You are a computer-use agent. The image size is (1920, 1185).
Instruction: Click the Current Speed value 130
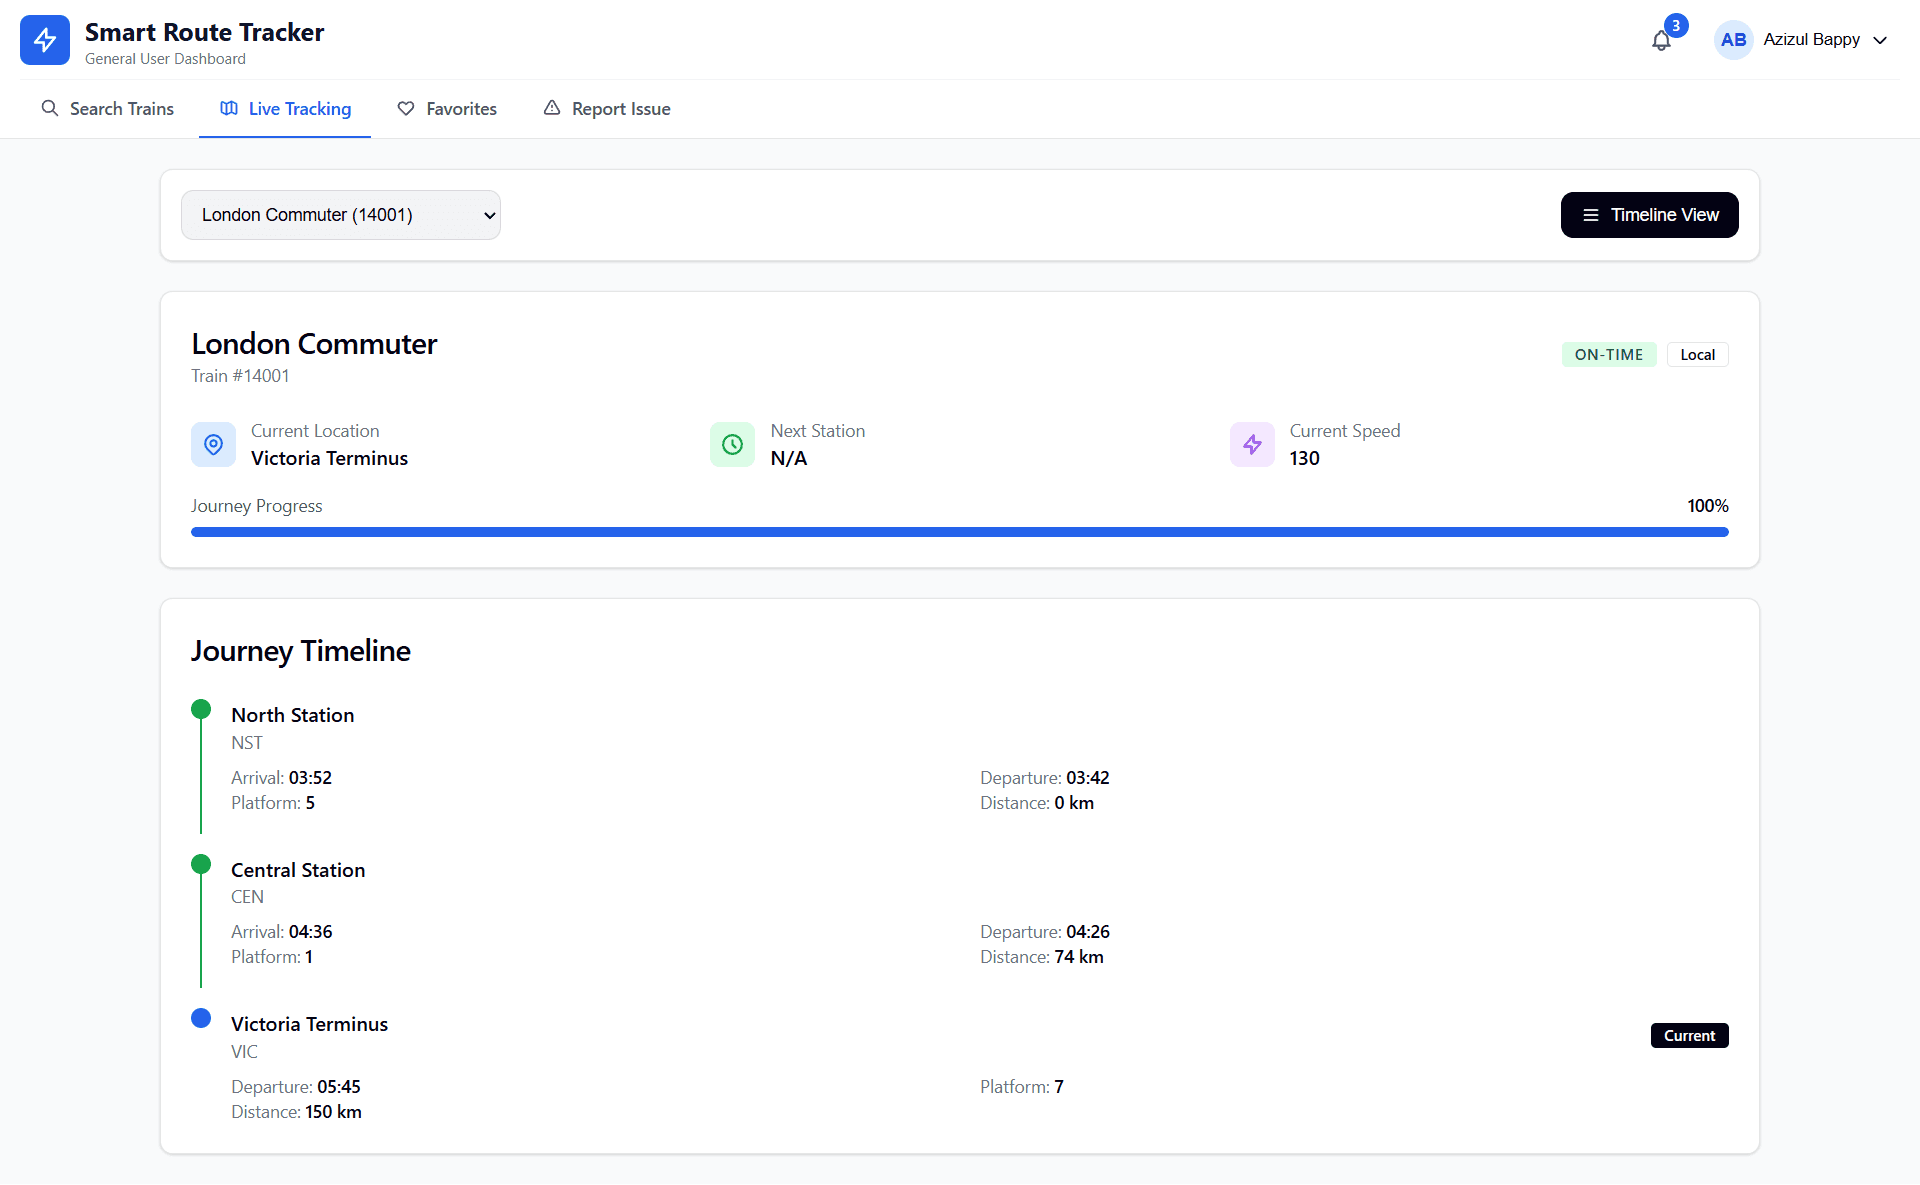coord(1304,458)
